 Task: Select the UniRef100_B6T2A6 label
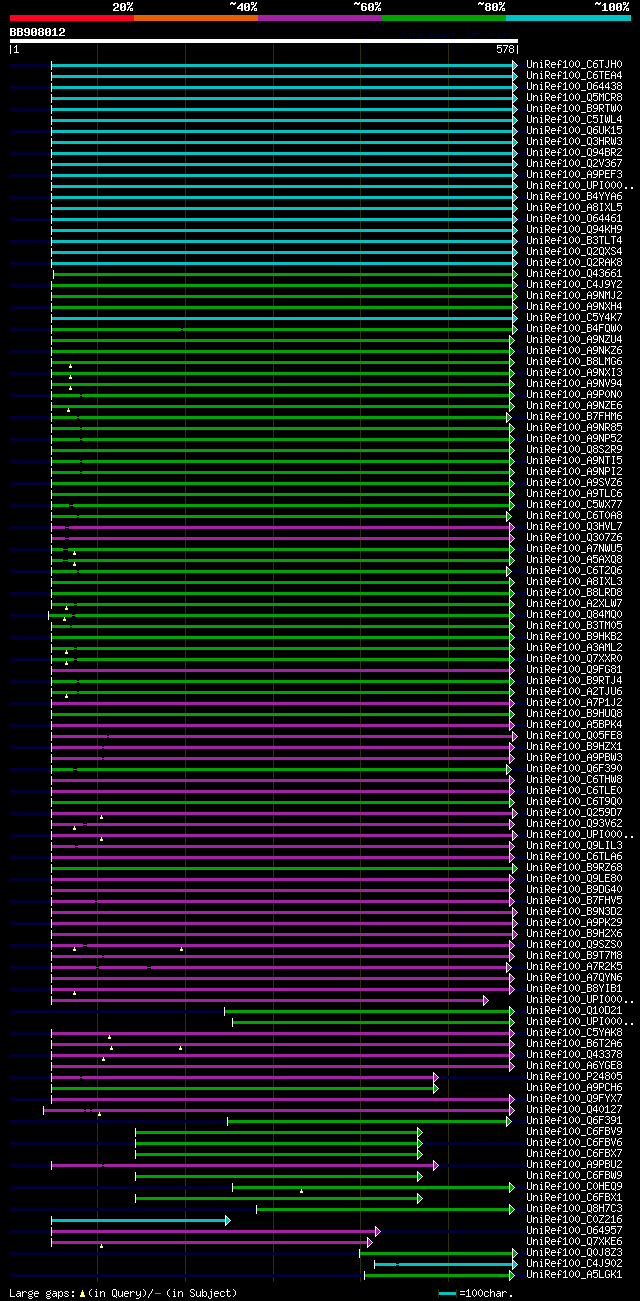point(574,1043)
